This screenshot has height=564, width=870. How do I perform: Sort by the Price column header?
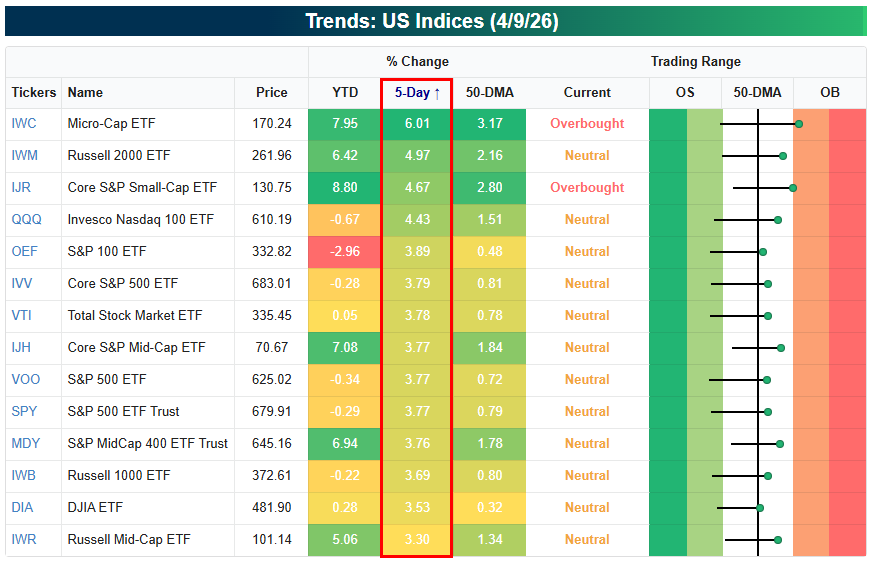pyautogui.click(x=271, y=93)
